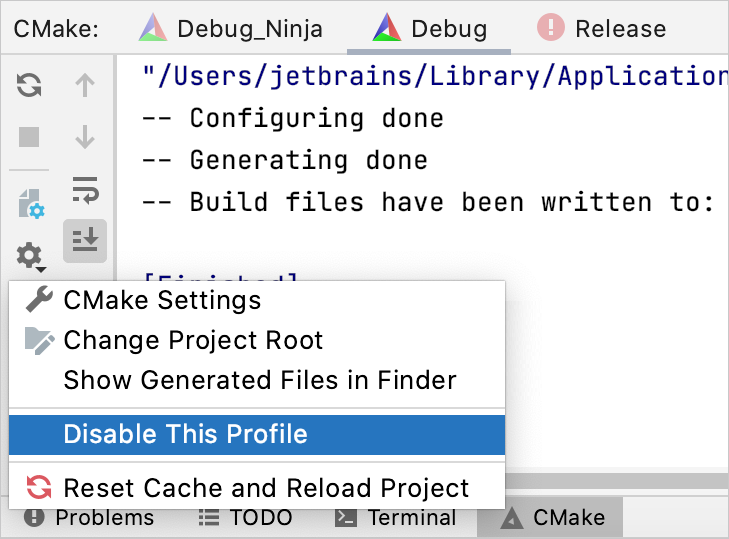Screen dimensions: 729x539
Task: Open generated CMake files settings icon
Action: click(30, 204)
